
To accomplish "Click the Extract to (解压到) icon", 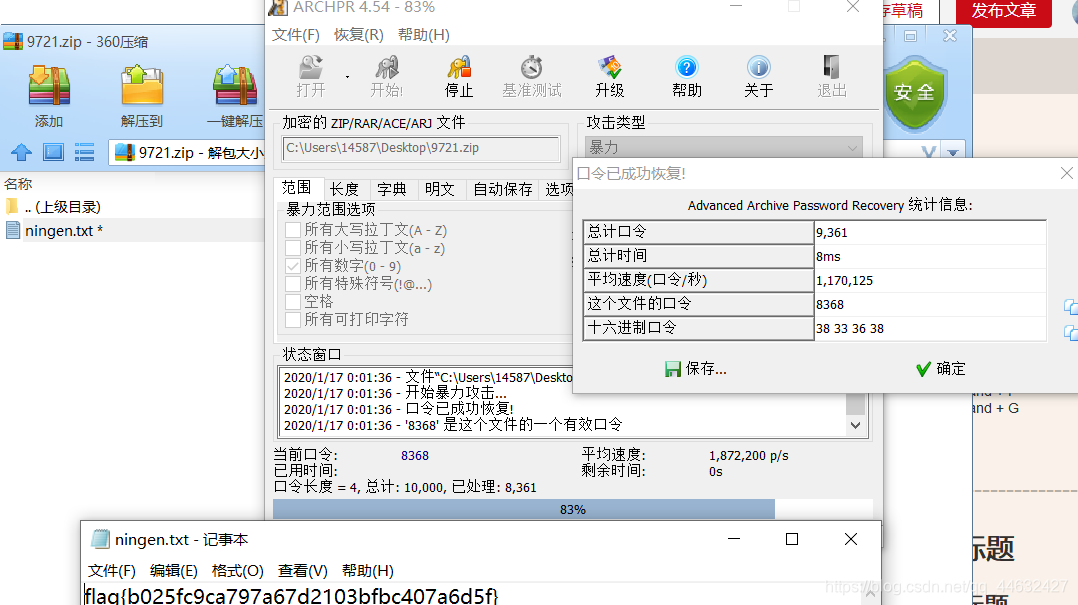I will (142, 97).
